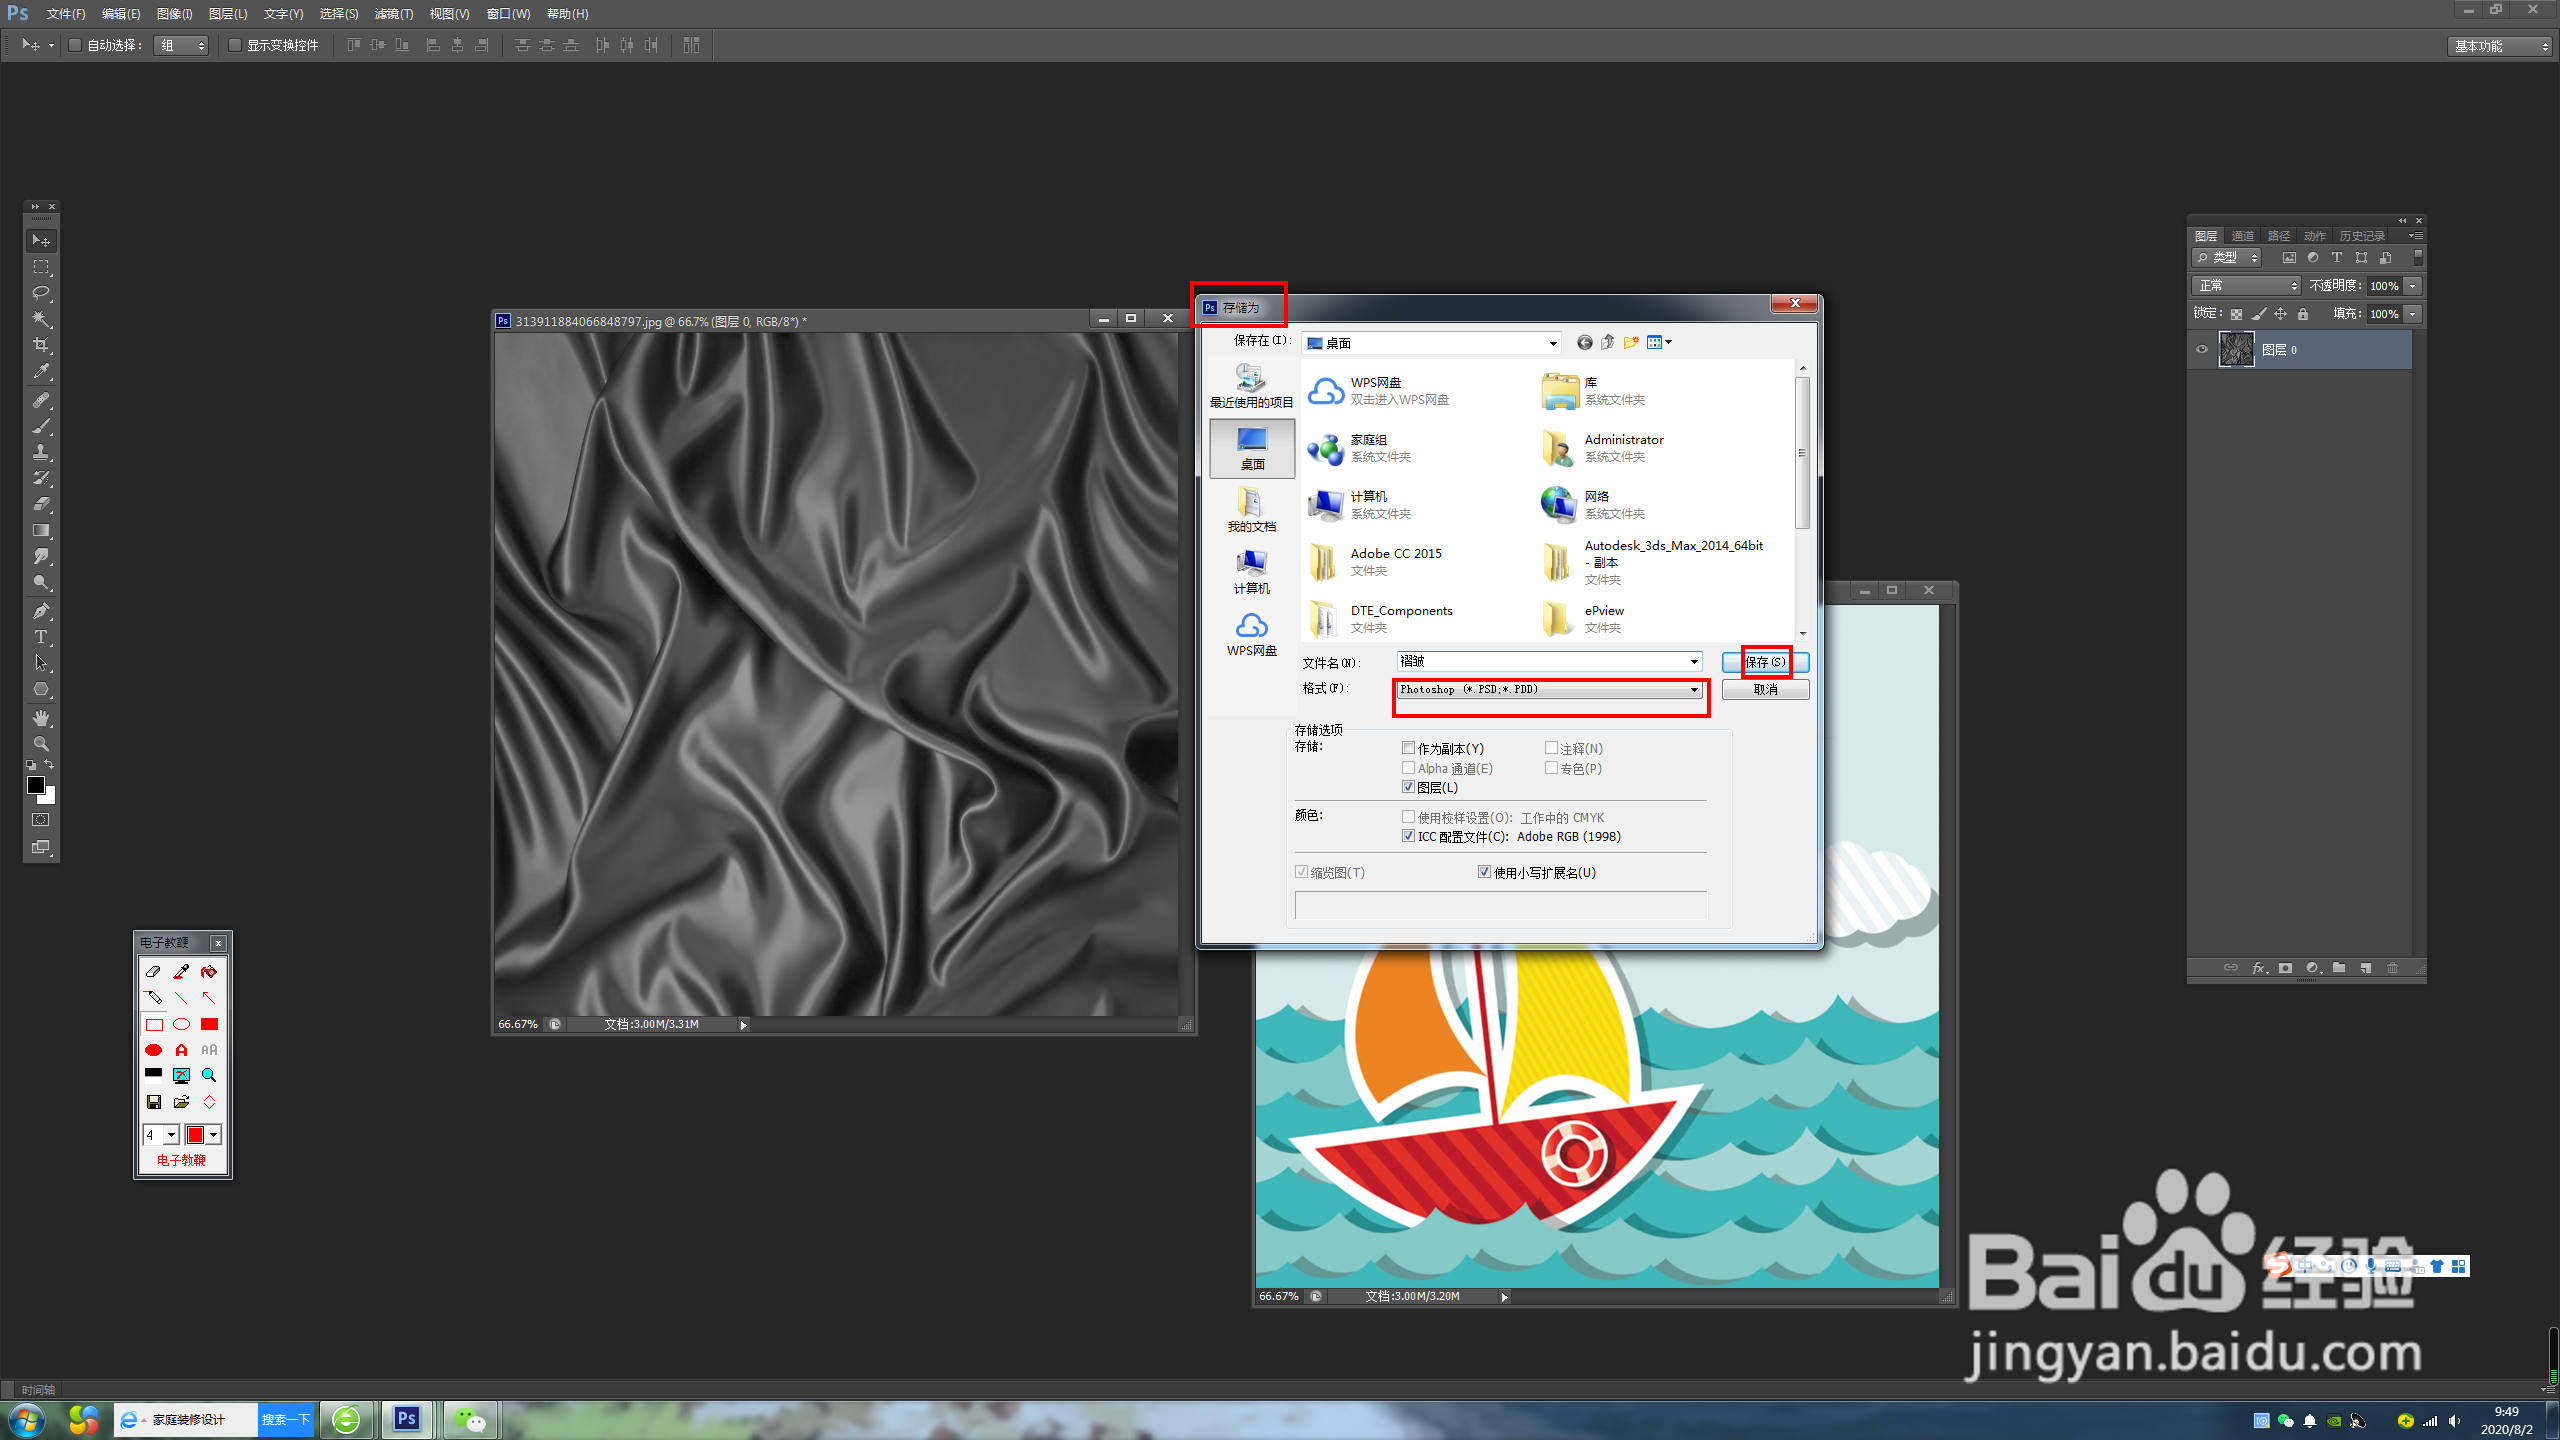Switch to the 通道 panel tab
The height and width of the screenshot is (1440, 2560).
(2242, 236)
